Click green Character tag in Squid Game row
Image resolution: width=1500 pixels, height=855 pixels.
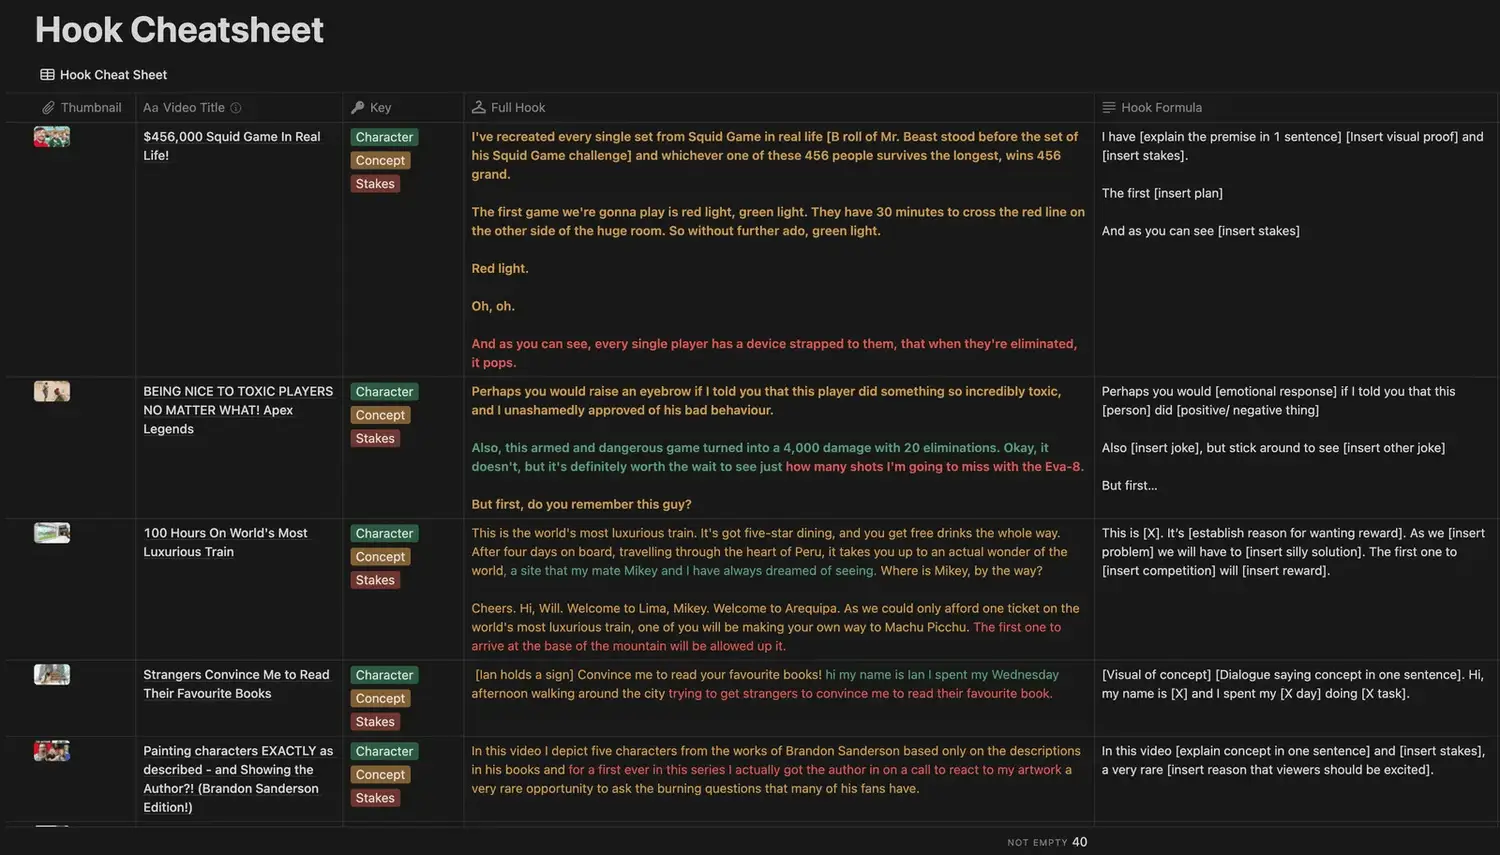[384, 137]
